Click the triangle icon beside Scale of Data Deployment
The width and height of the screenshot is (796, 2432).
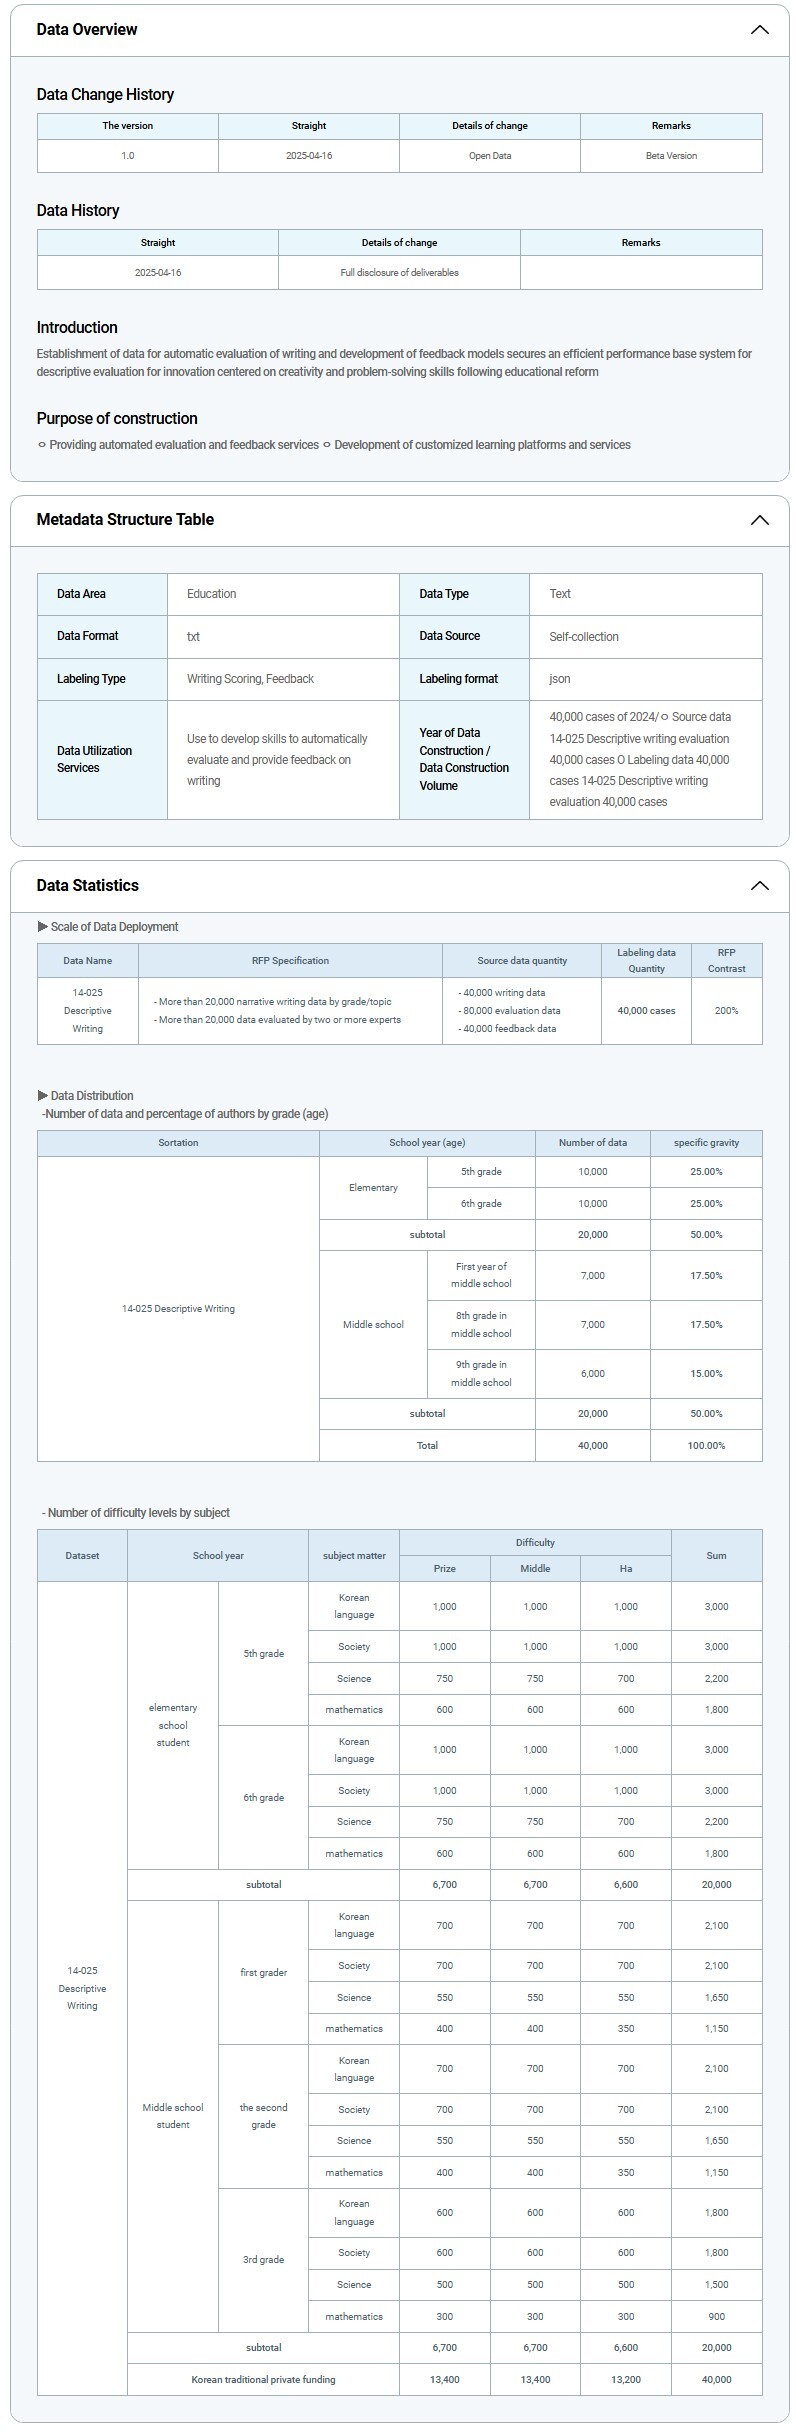click(x=43, y=927)
